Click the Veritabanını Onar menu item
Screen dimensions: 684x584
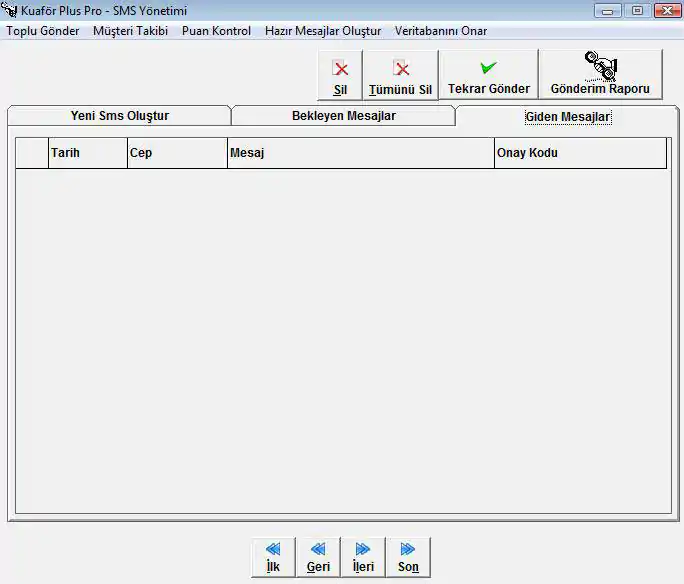(441, 31)
